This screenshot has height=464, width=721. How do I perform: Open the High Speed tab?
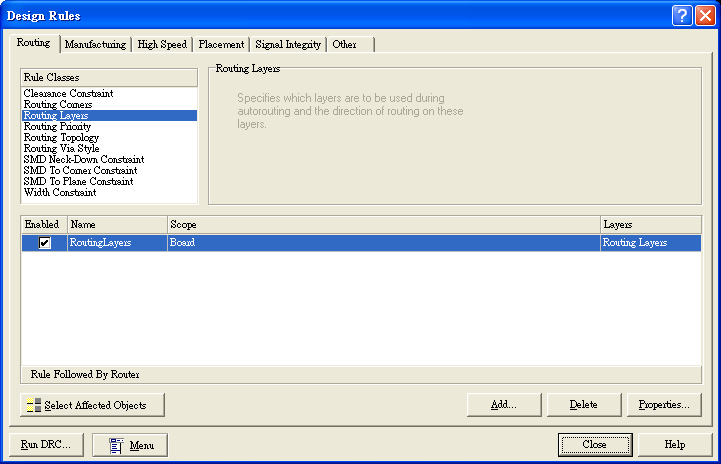162,45
